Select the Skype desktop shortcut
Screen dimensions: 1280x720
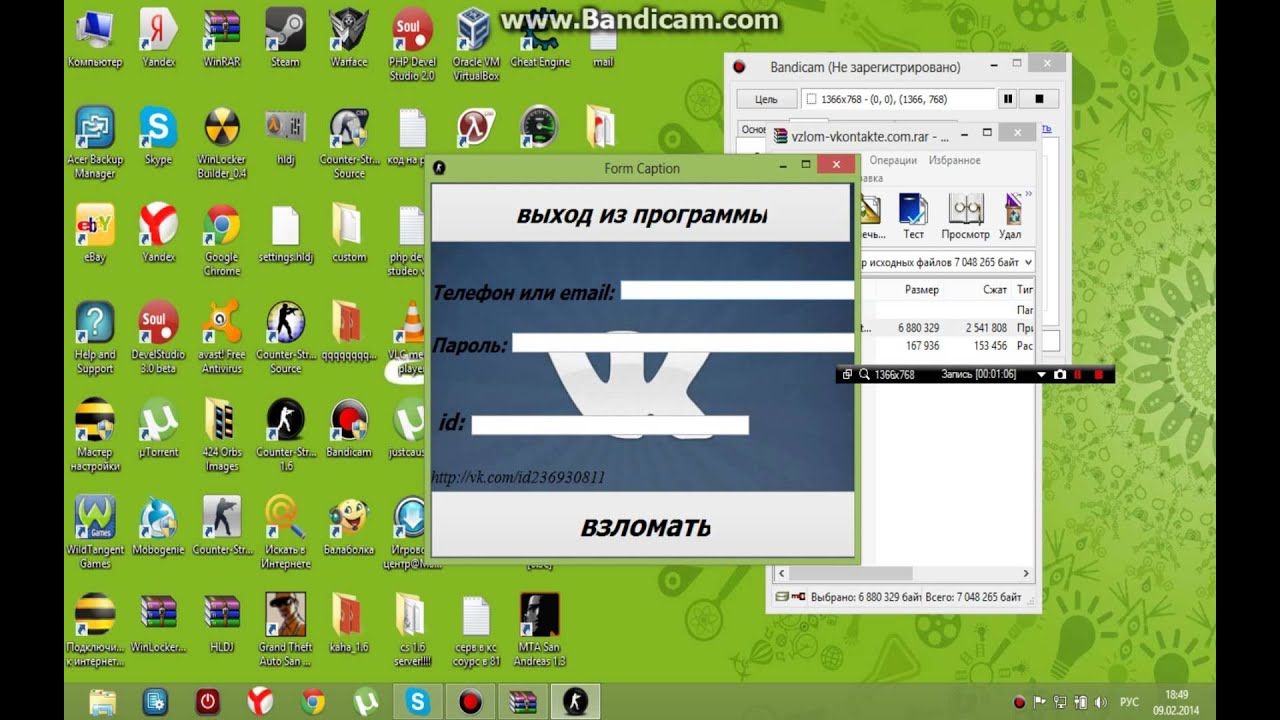point(158,136)
